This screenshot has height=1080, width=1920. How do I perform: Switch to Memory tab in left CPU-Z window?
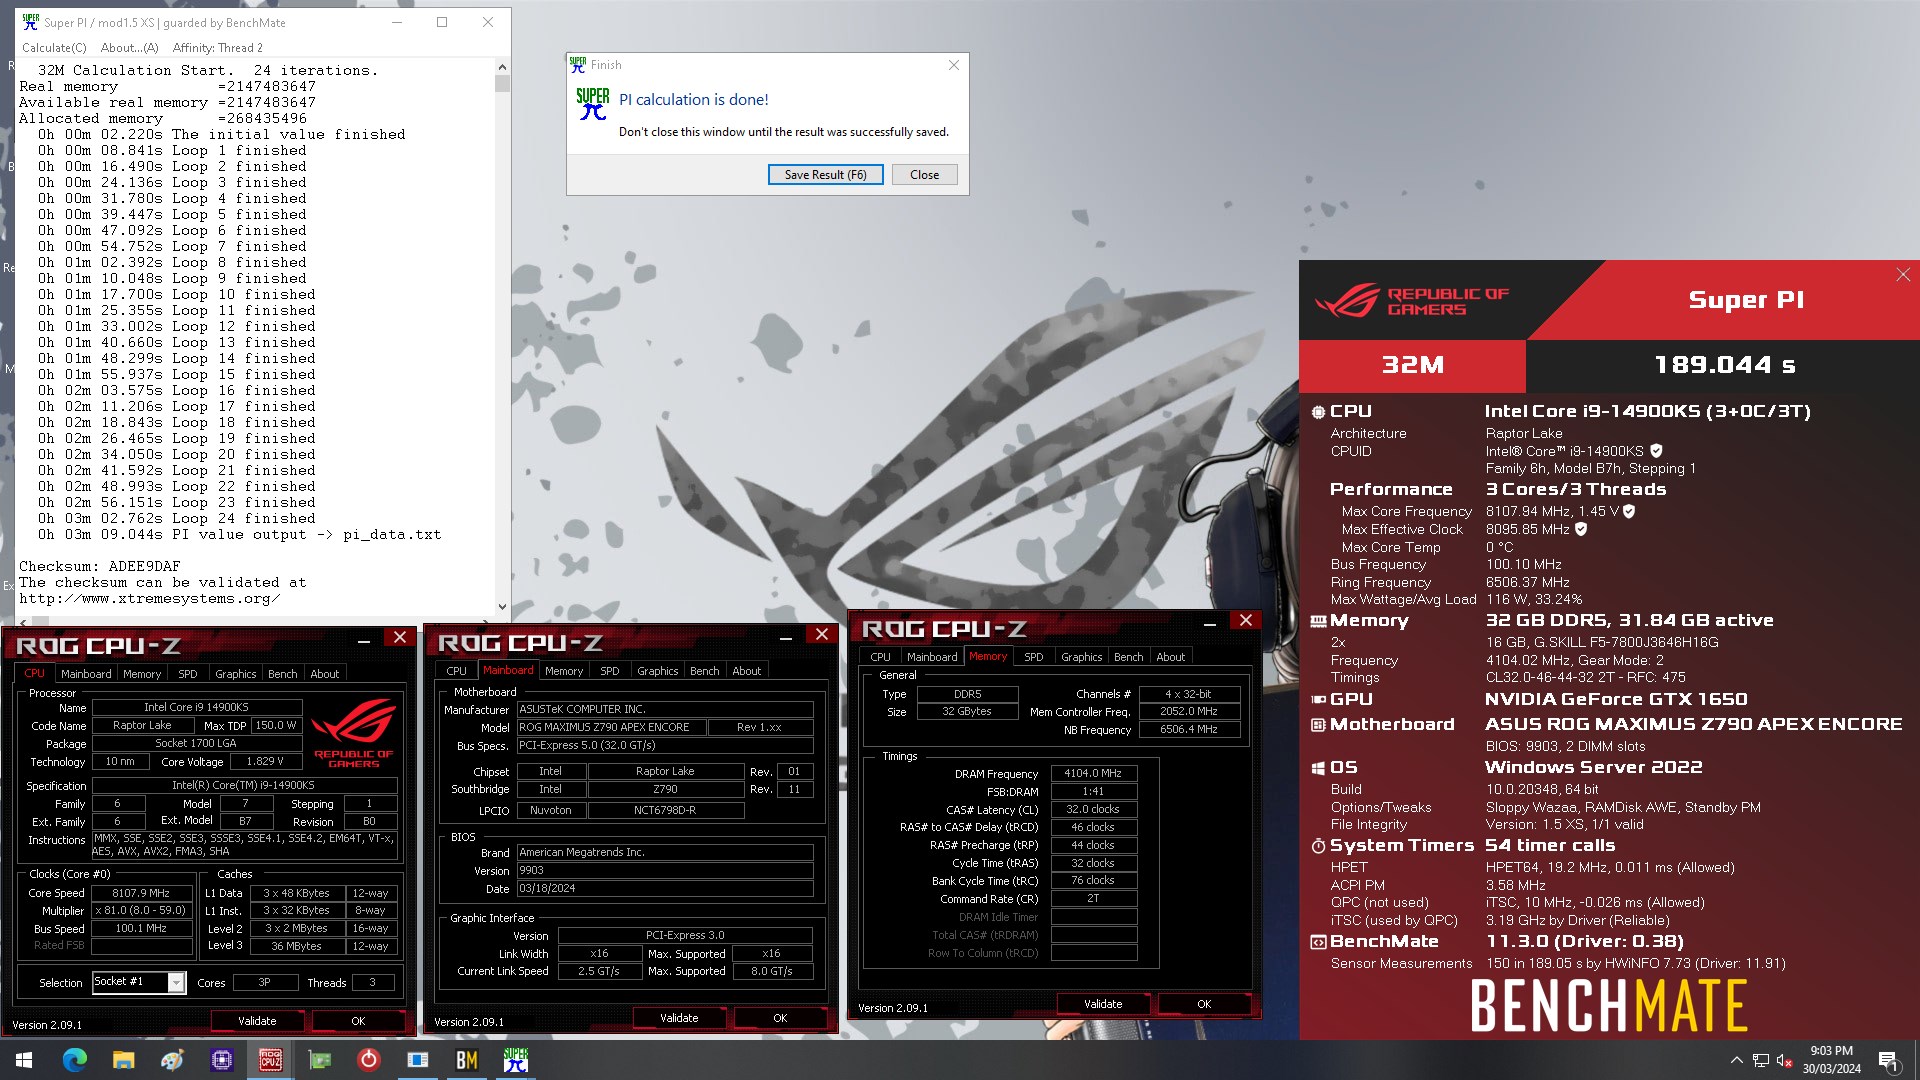[x=142, y=674]
